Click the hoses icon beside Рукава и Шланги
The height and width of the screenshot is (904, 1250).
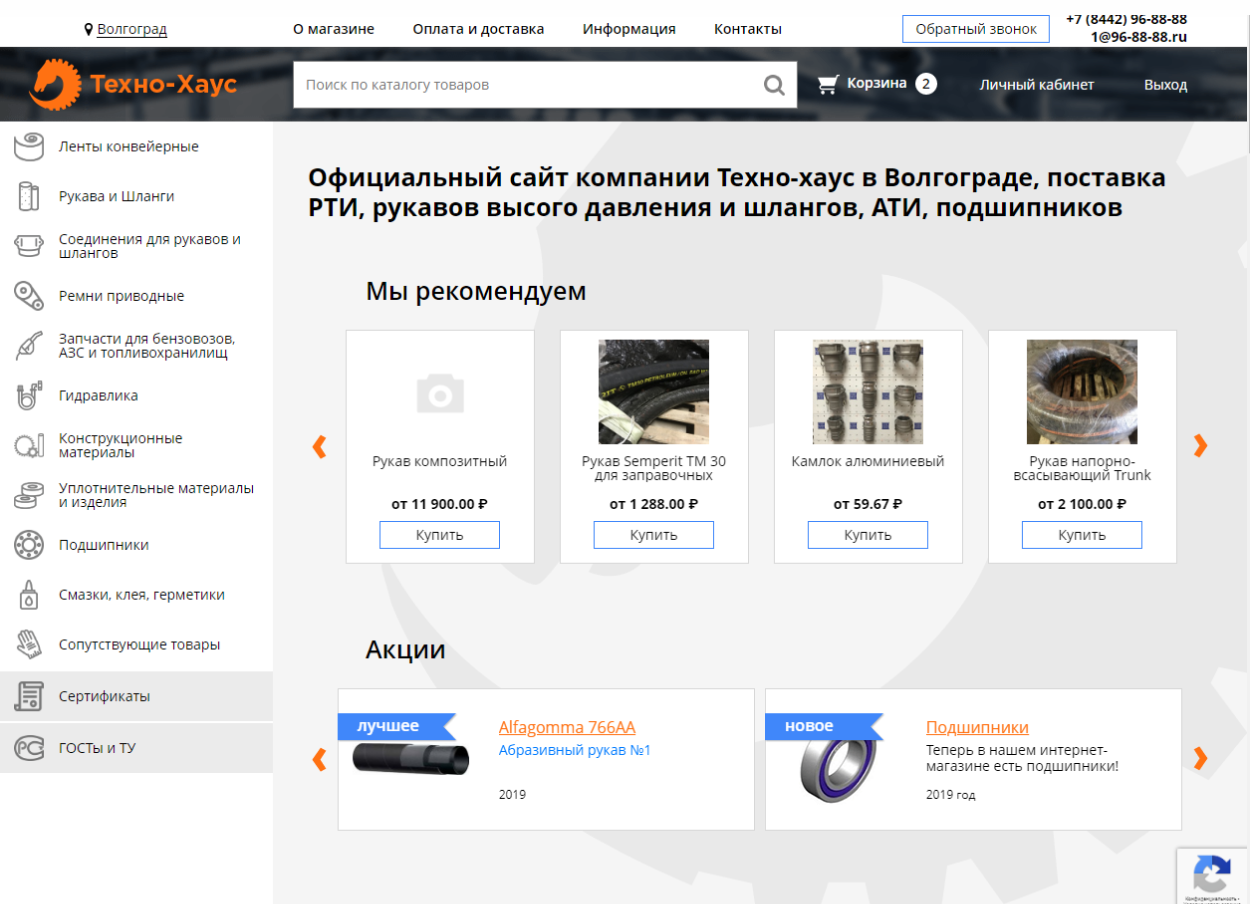click(29, 196)
